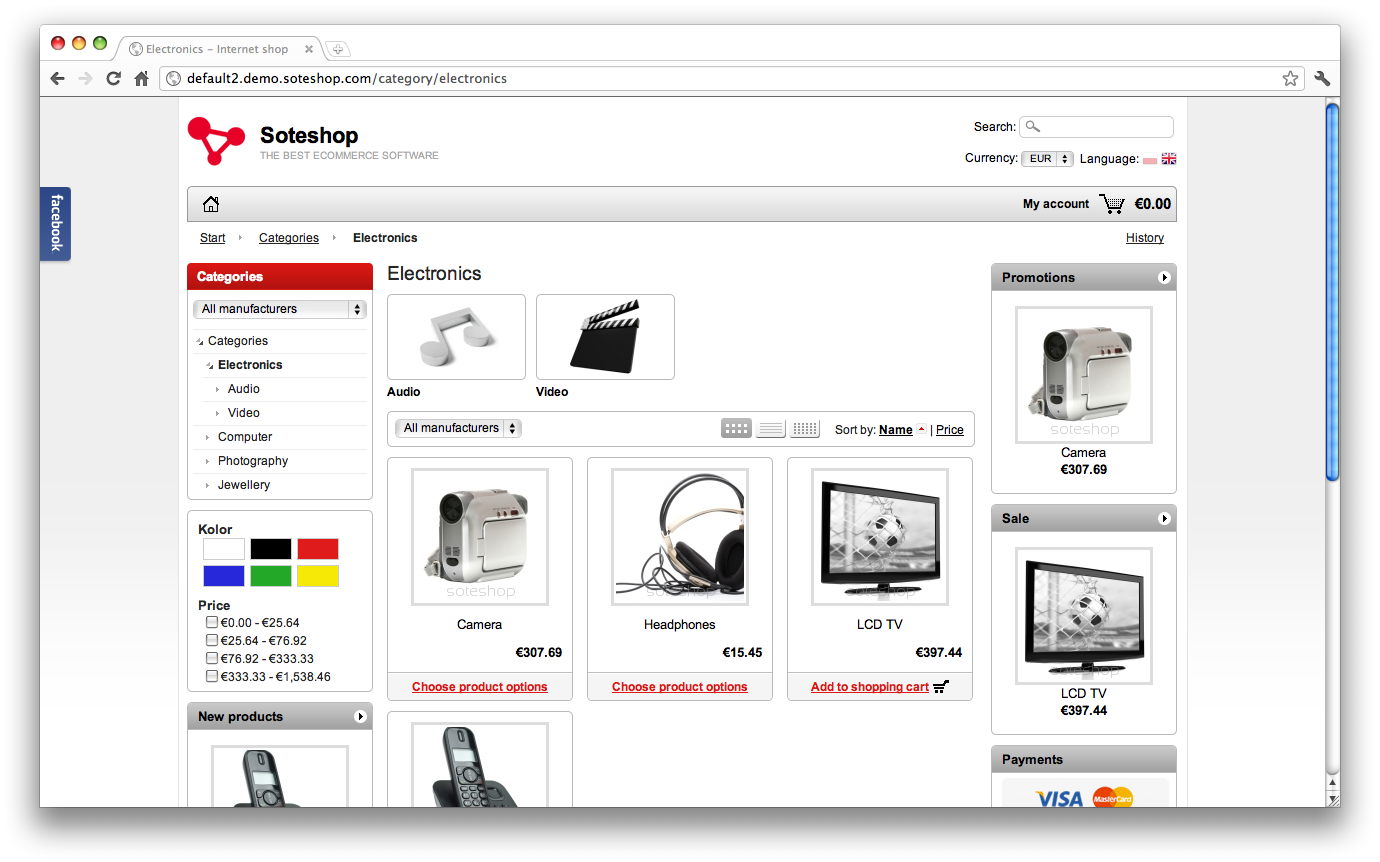Open the shopping cart via the cart icon
1380x862 pixels.
(1111, 203)
